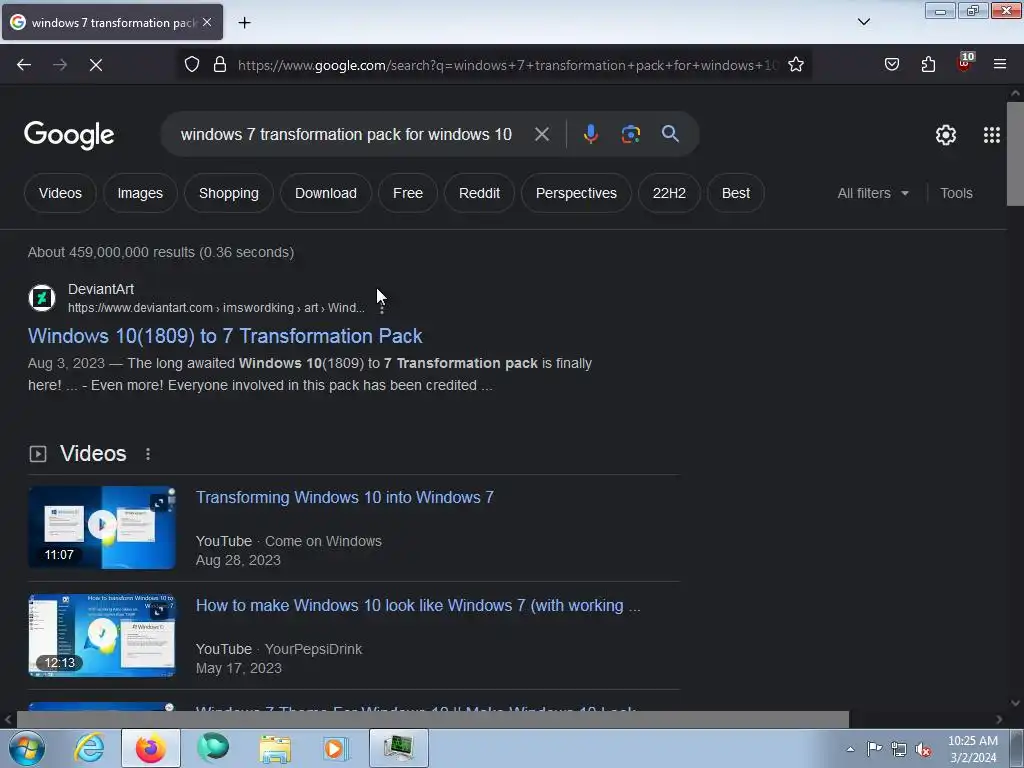Open Windows 10(1809) to 7 Transformation Pack
Viewport: 1024px width, 768px height.
[225, 336]
